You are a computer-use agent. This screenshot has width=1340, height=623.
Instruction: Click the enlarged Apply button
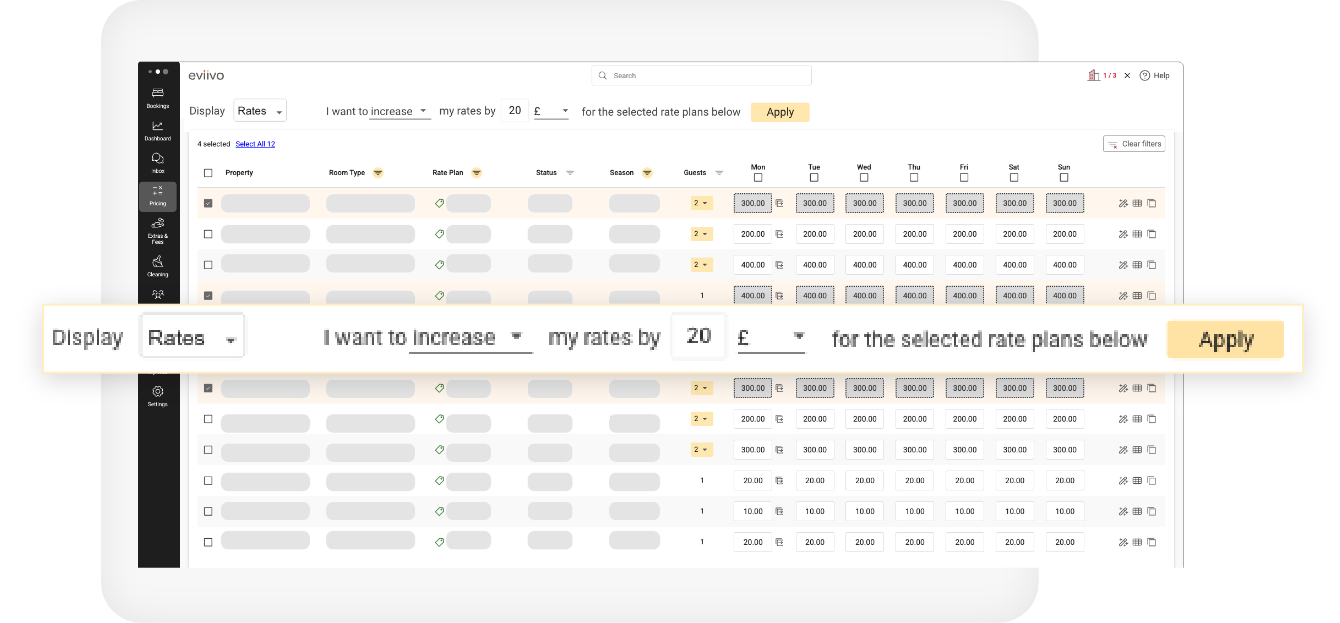point(1225,340)
